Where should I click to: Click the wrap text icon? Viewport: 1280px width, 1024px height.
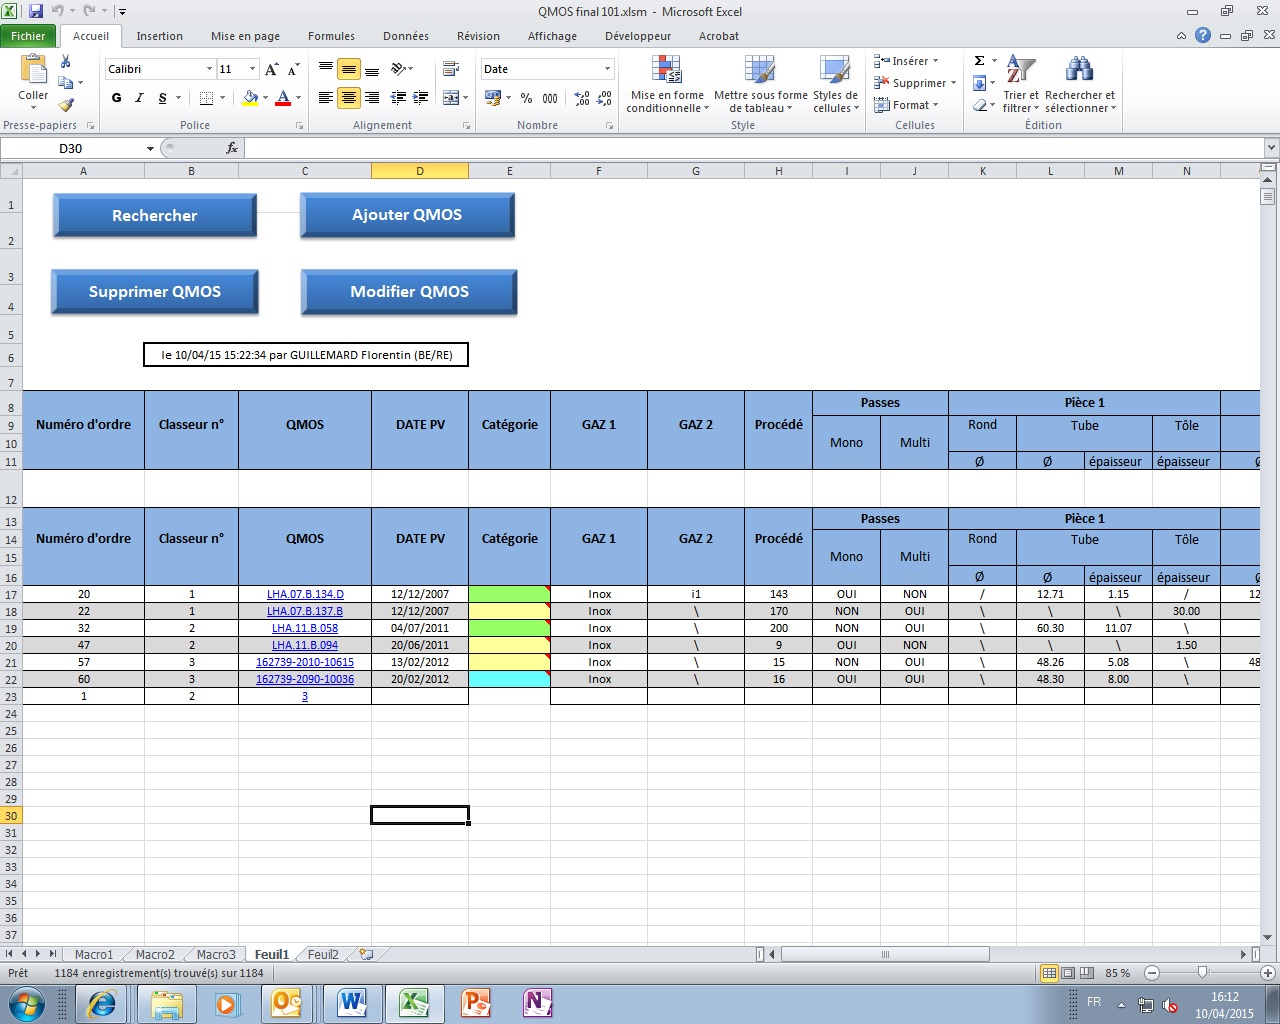(x=451, y=69)
